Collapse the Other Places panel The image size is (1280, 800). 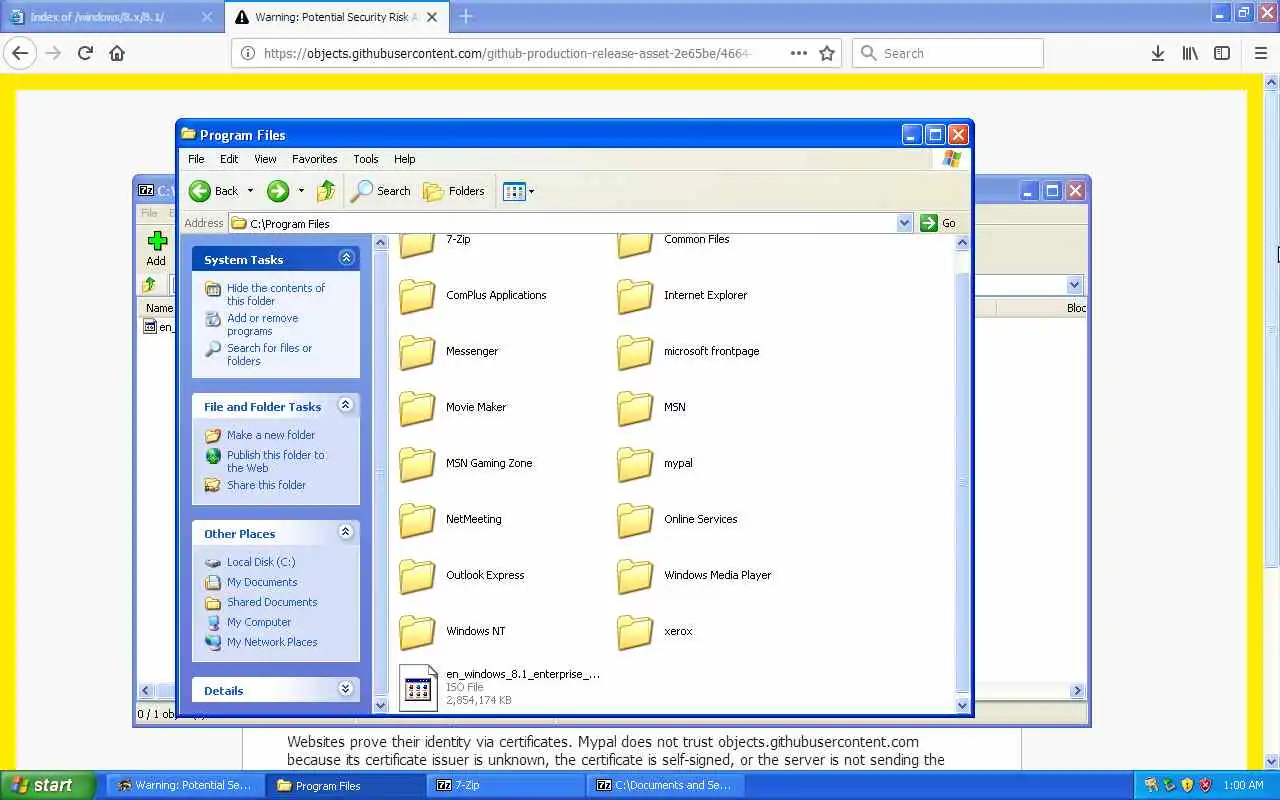coord(346,532)
